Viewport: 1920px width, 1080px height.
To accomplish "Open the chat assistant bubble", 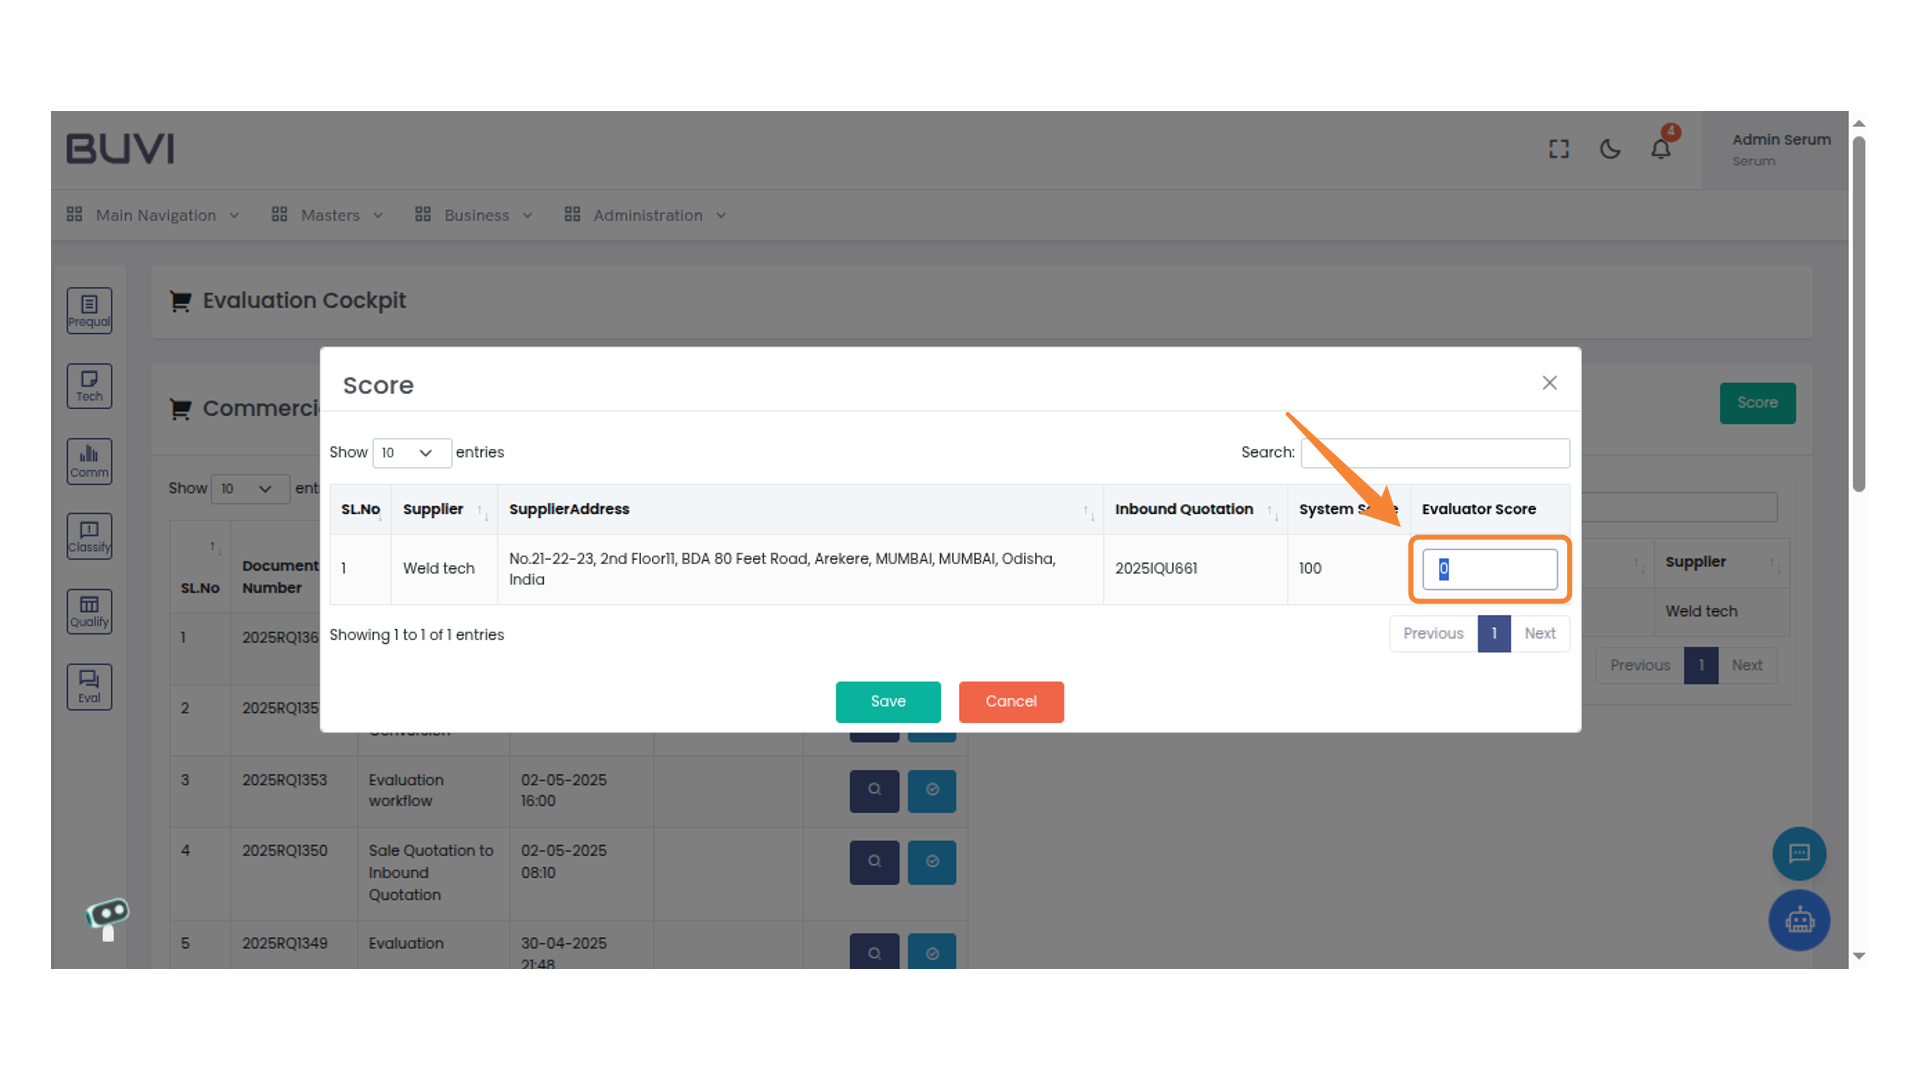I will tap(1799, 853).
